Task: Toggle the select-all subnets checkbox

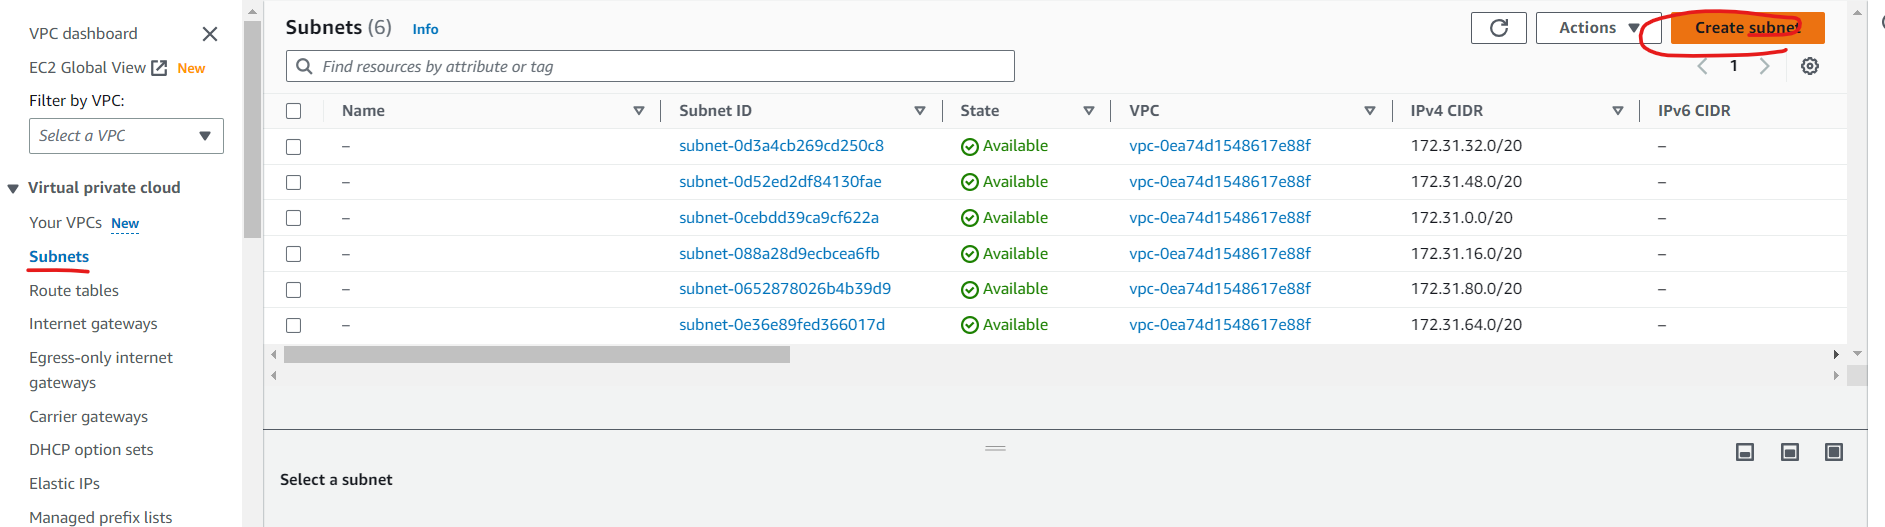Action: [x=293, y=111]
